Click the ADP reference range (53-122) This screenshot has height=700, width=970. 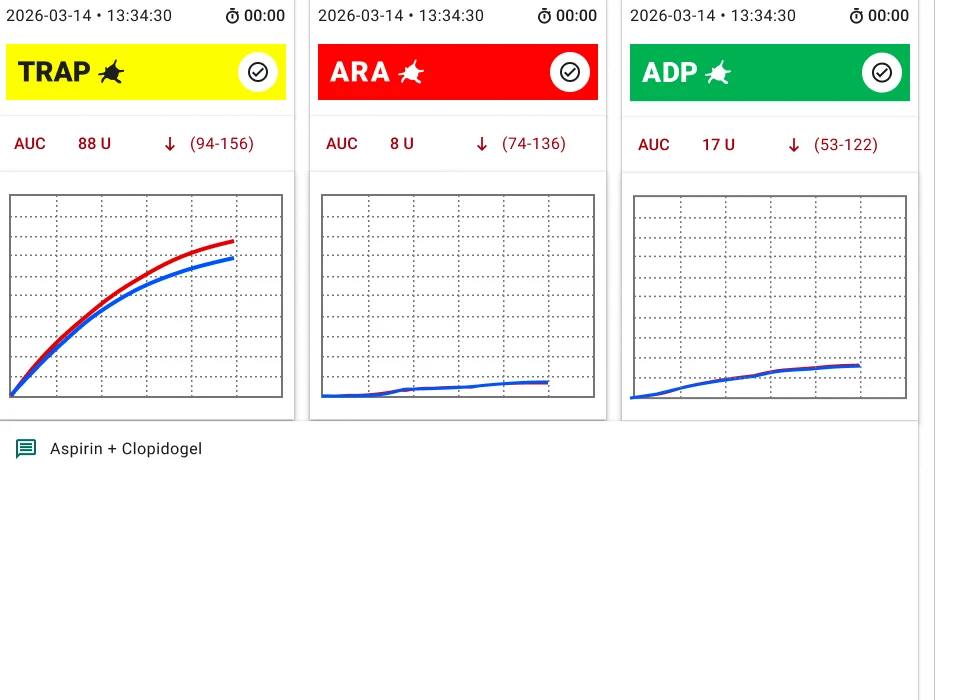[846, 145]
